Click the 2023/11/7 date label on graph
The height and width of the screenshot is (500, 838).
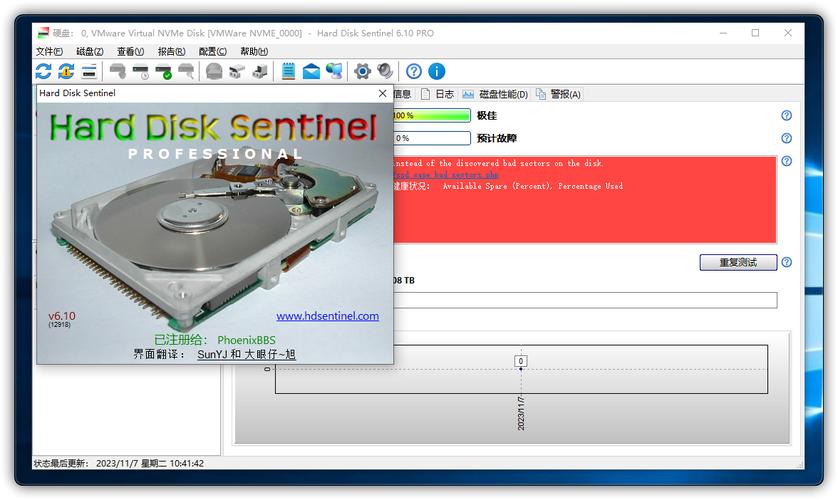(521, 413)
